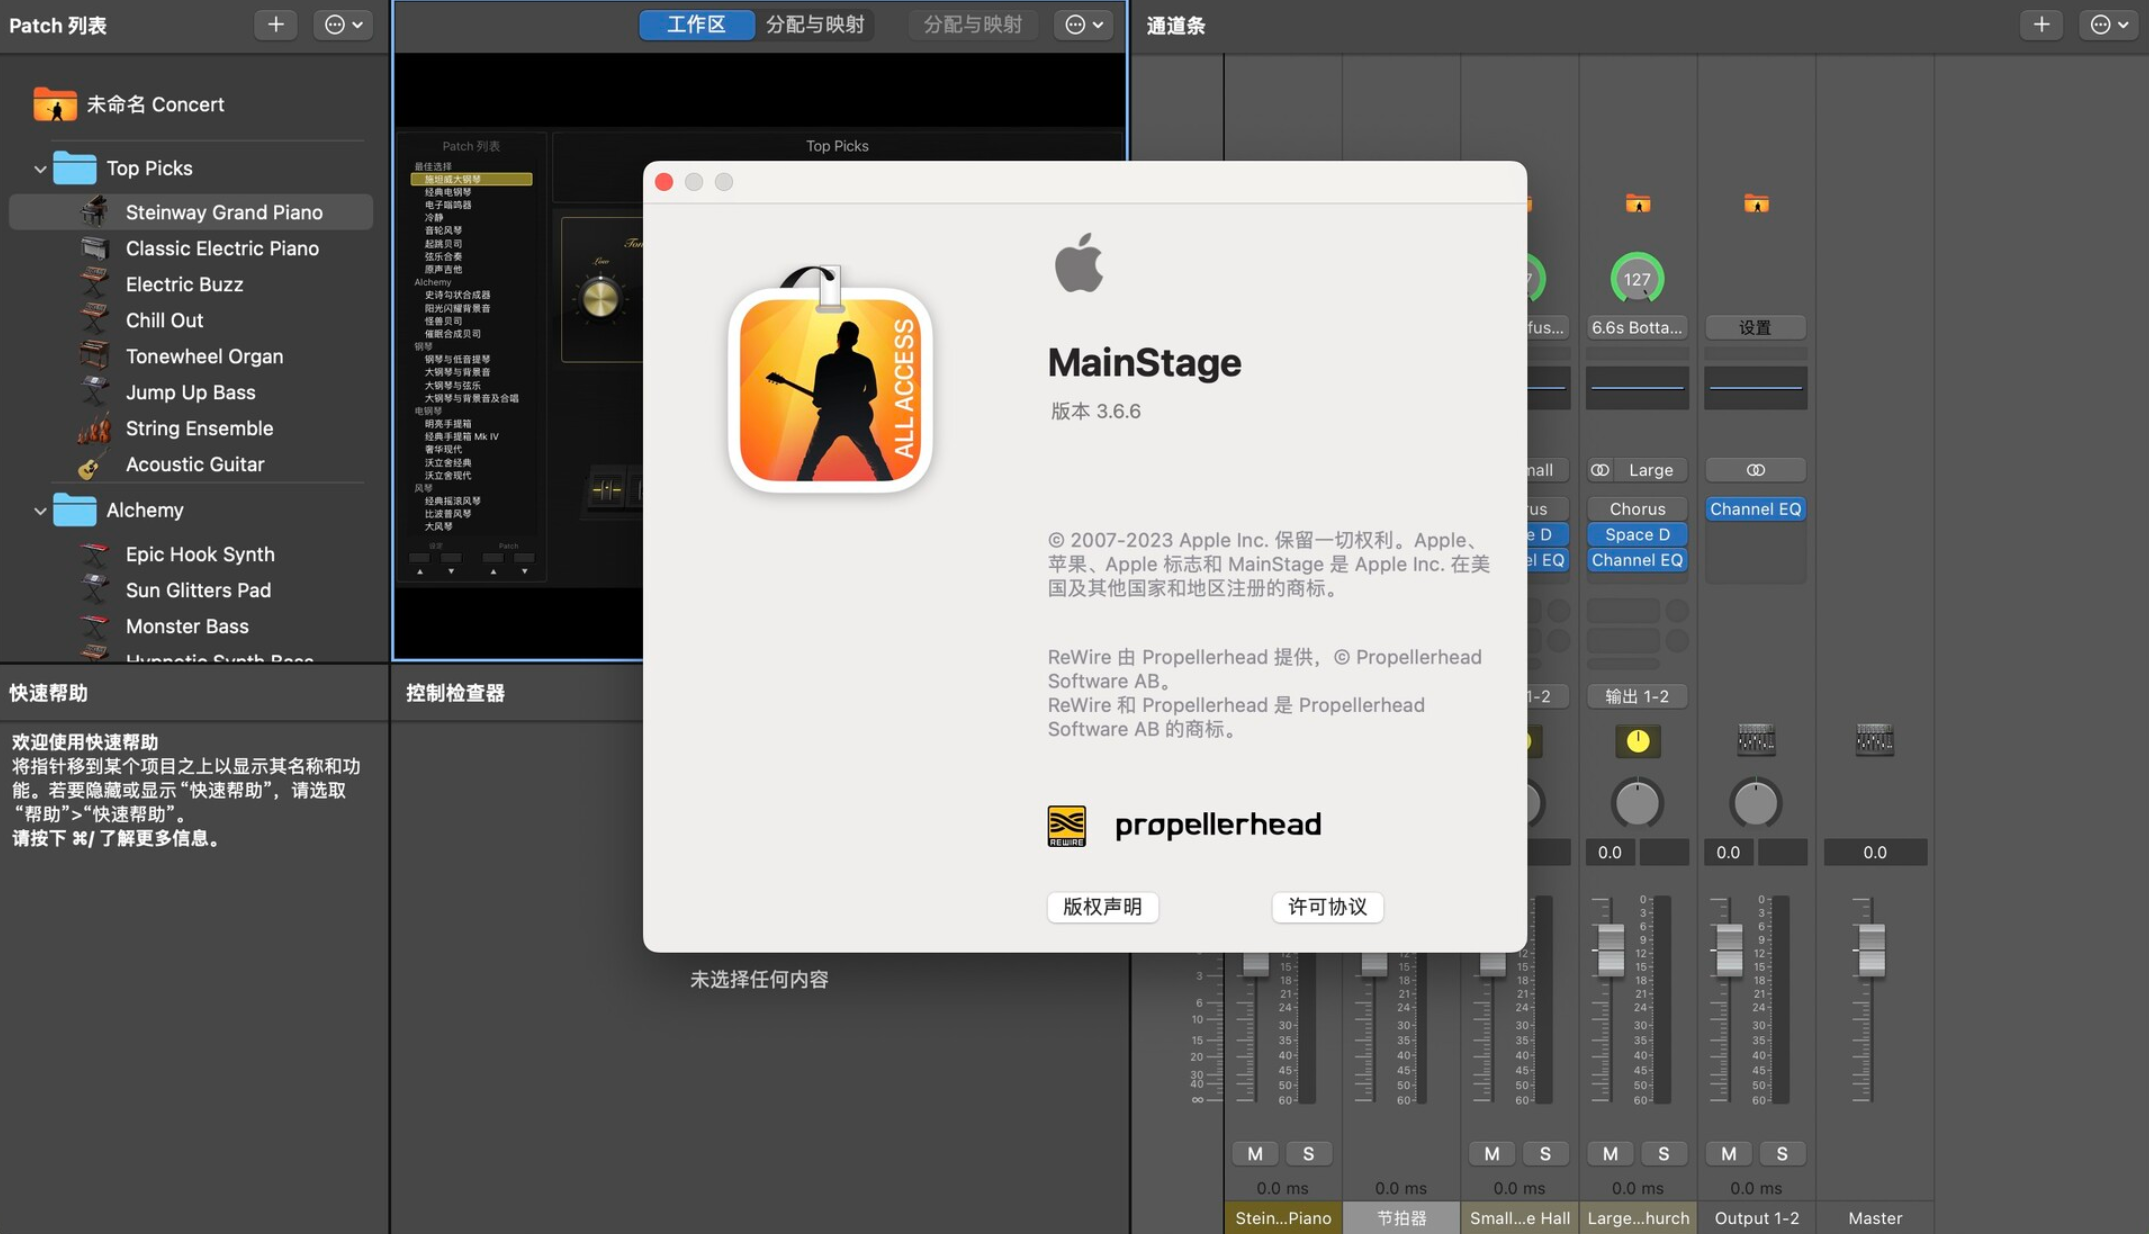Switch to the 工作区 tab
2149x1234 pixels.
click(696, 24)
